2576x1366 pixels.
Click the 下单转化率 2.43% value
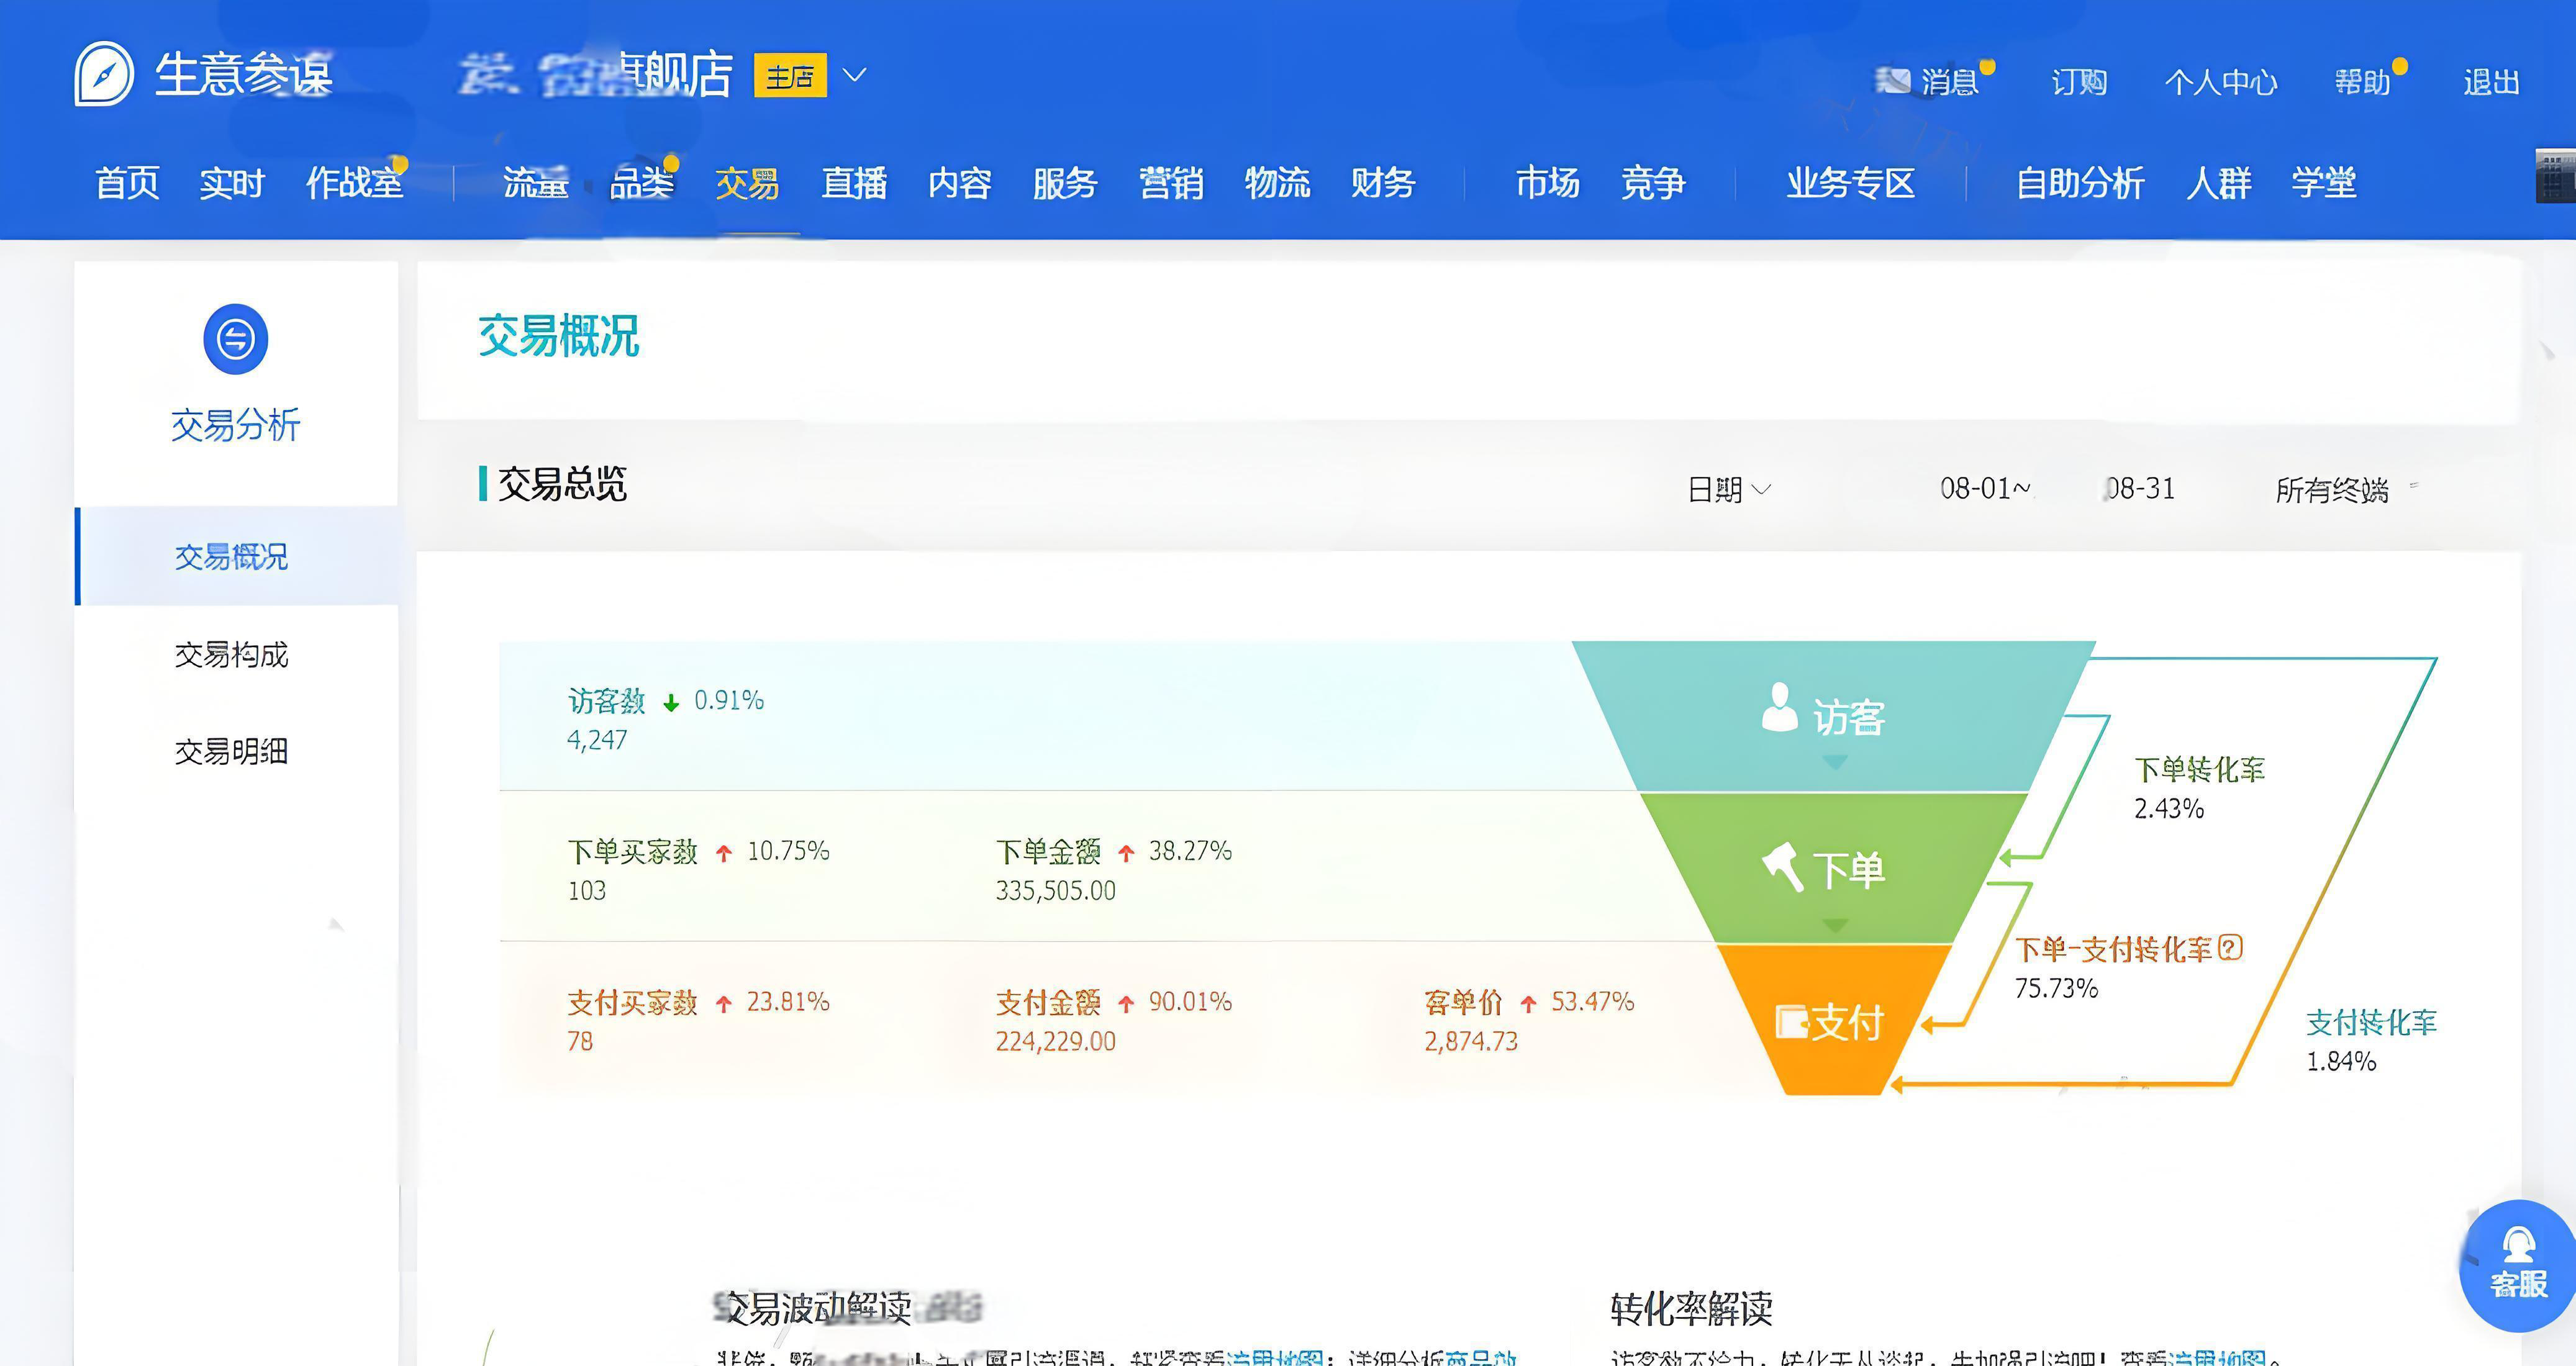point(2169,808)
